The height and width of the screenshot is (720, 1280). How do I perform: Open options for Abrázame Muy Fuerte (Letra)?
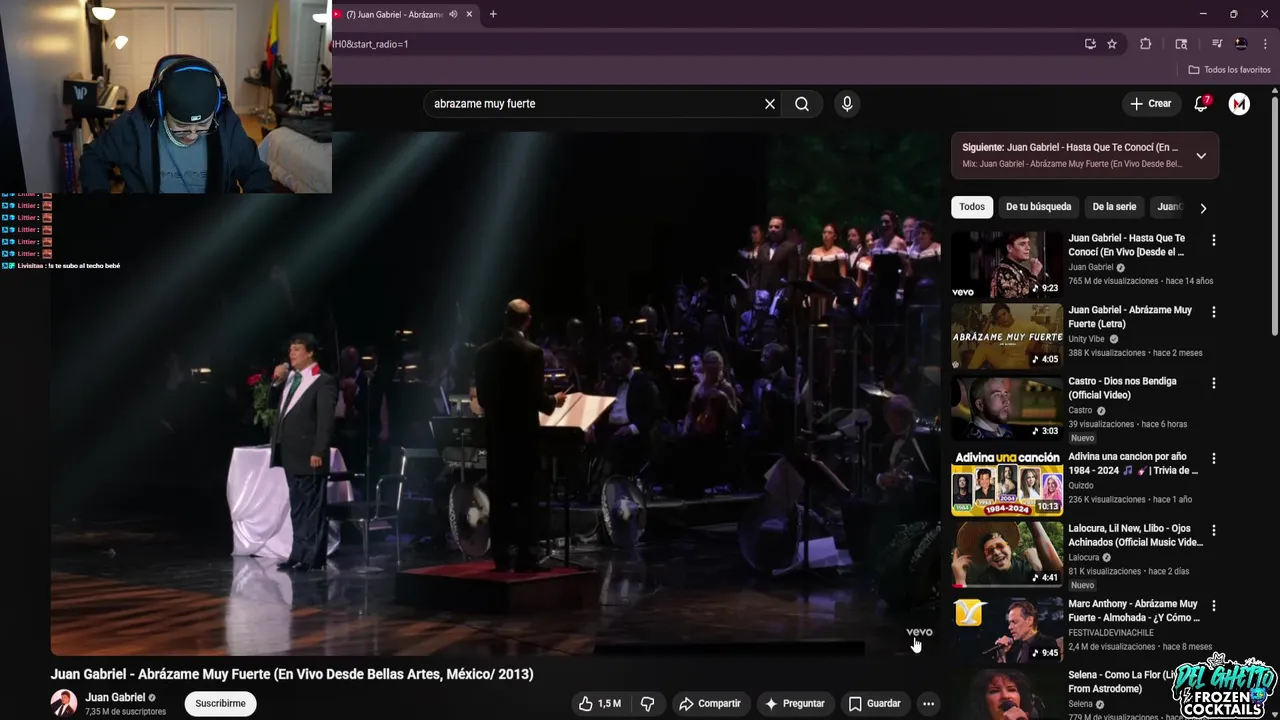pos(1214,312)
